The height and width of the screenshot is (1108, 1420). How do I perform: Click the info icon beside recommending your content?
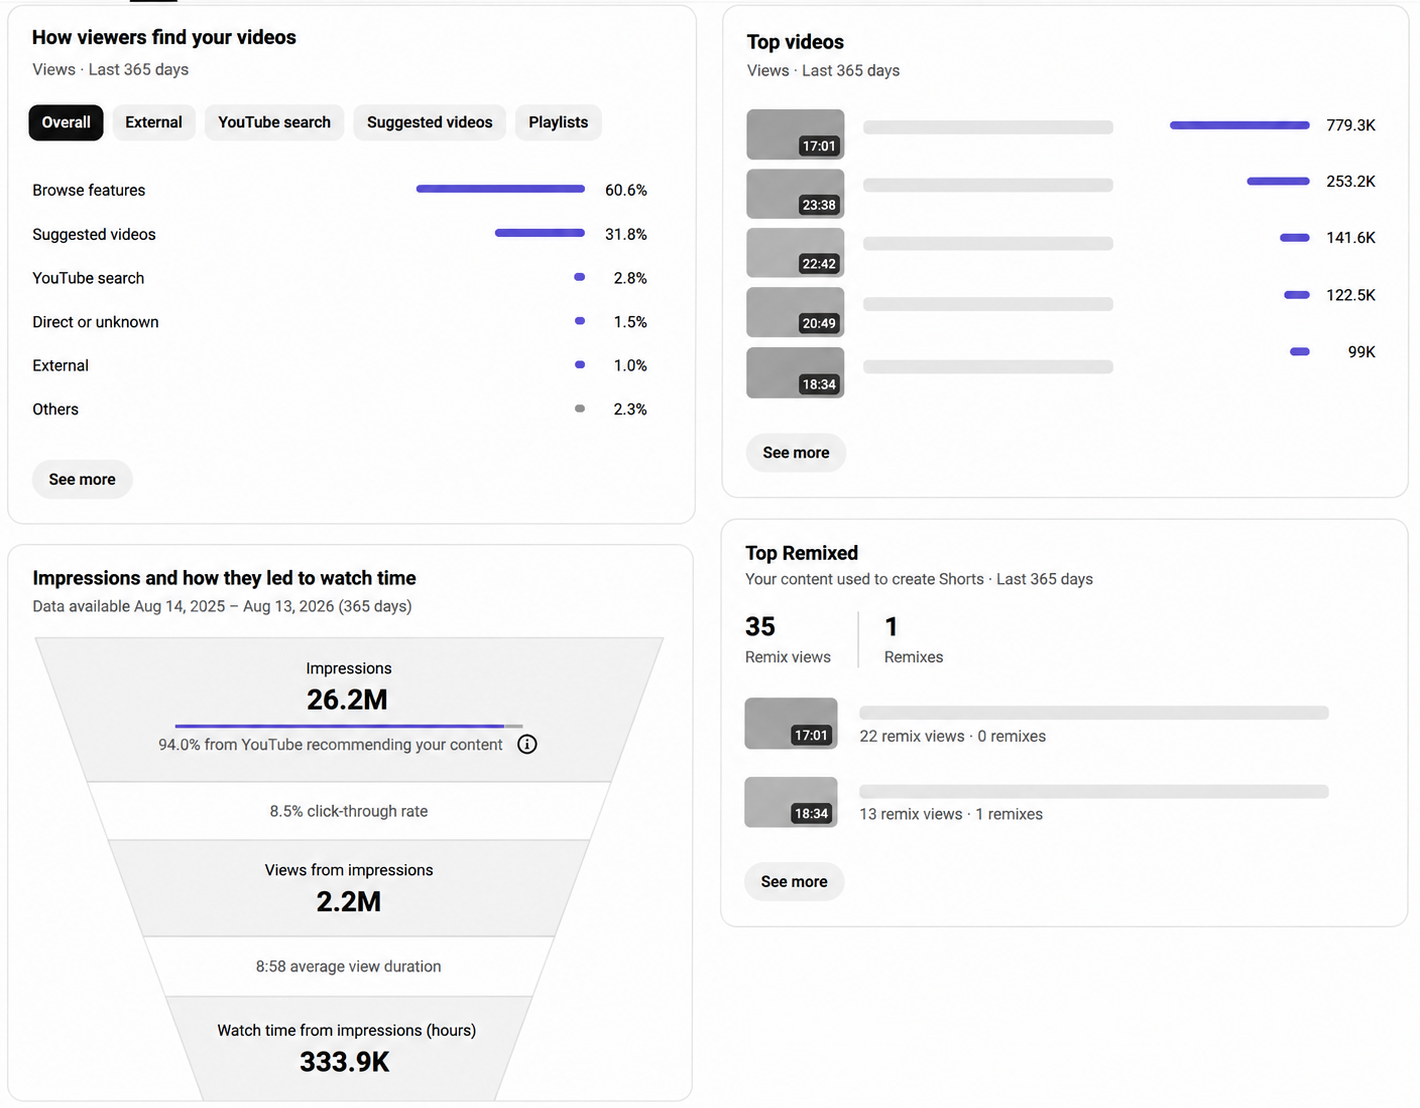527,744
